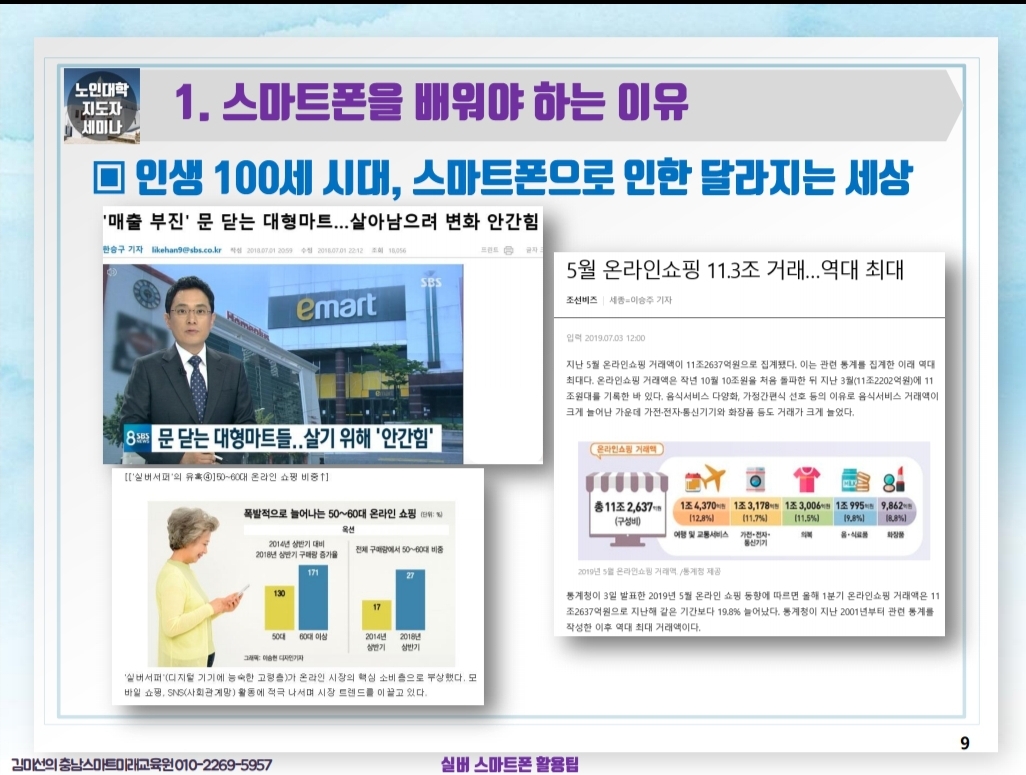
Task: Click the 1조 995 food value box
Action: (855, 511)
